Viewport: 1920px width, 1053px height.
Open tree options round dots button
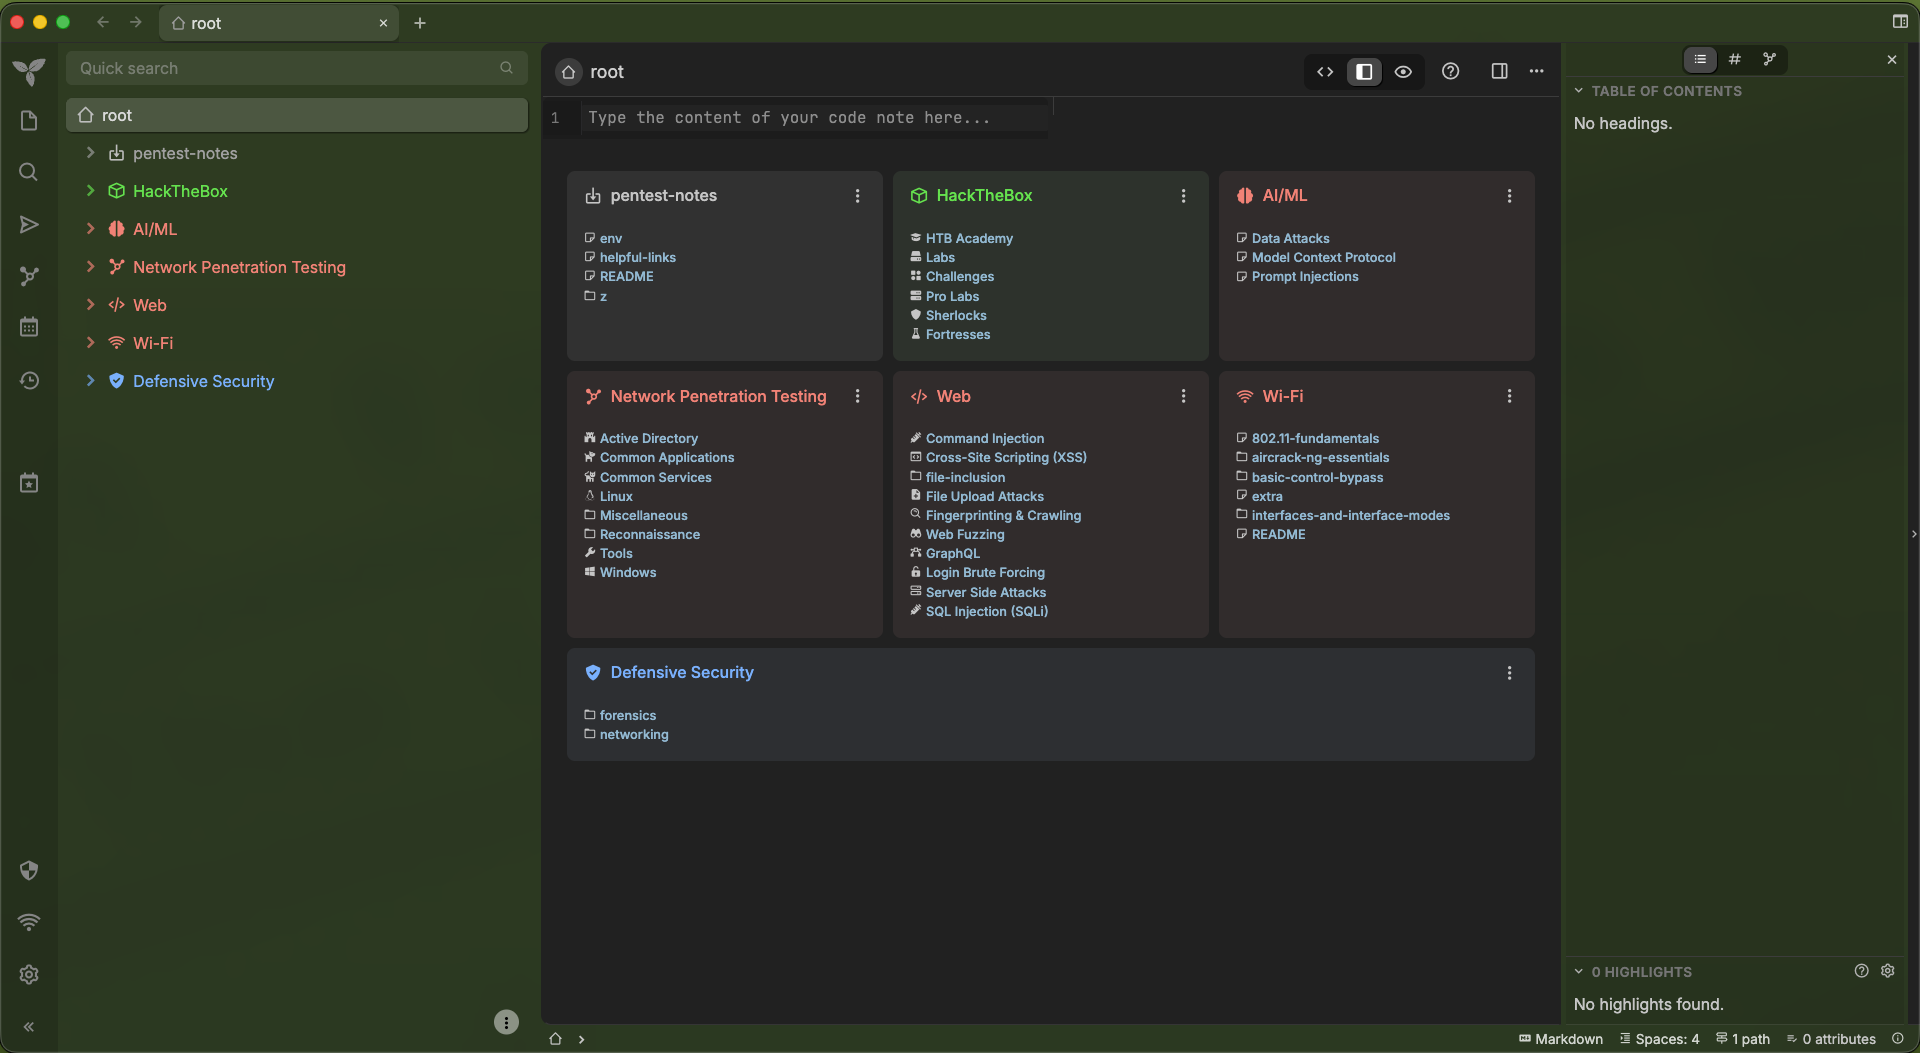coord(506,1022)
